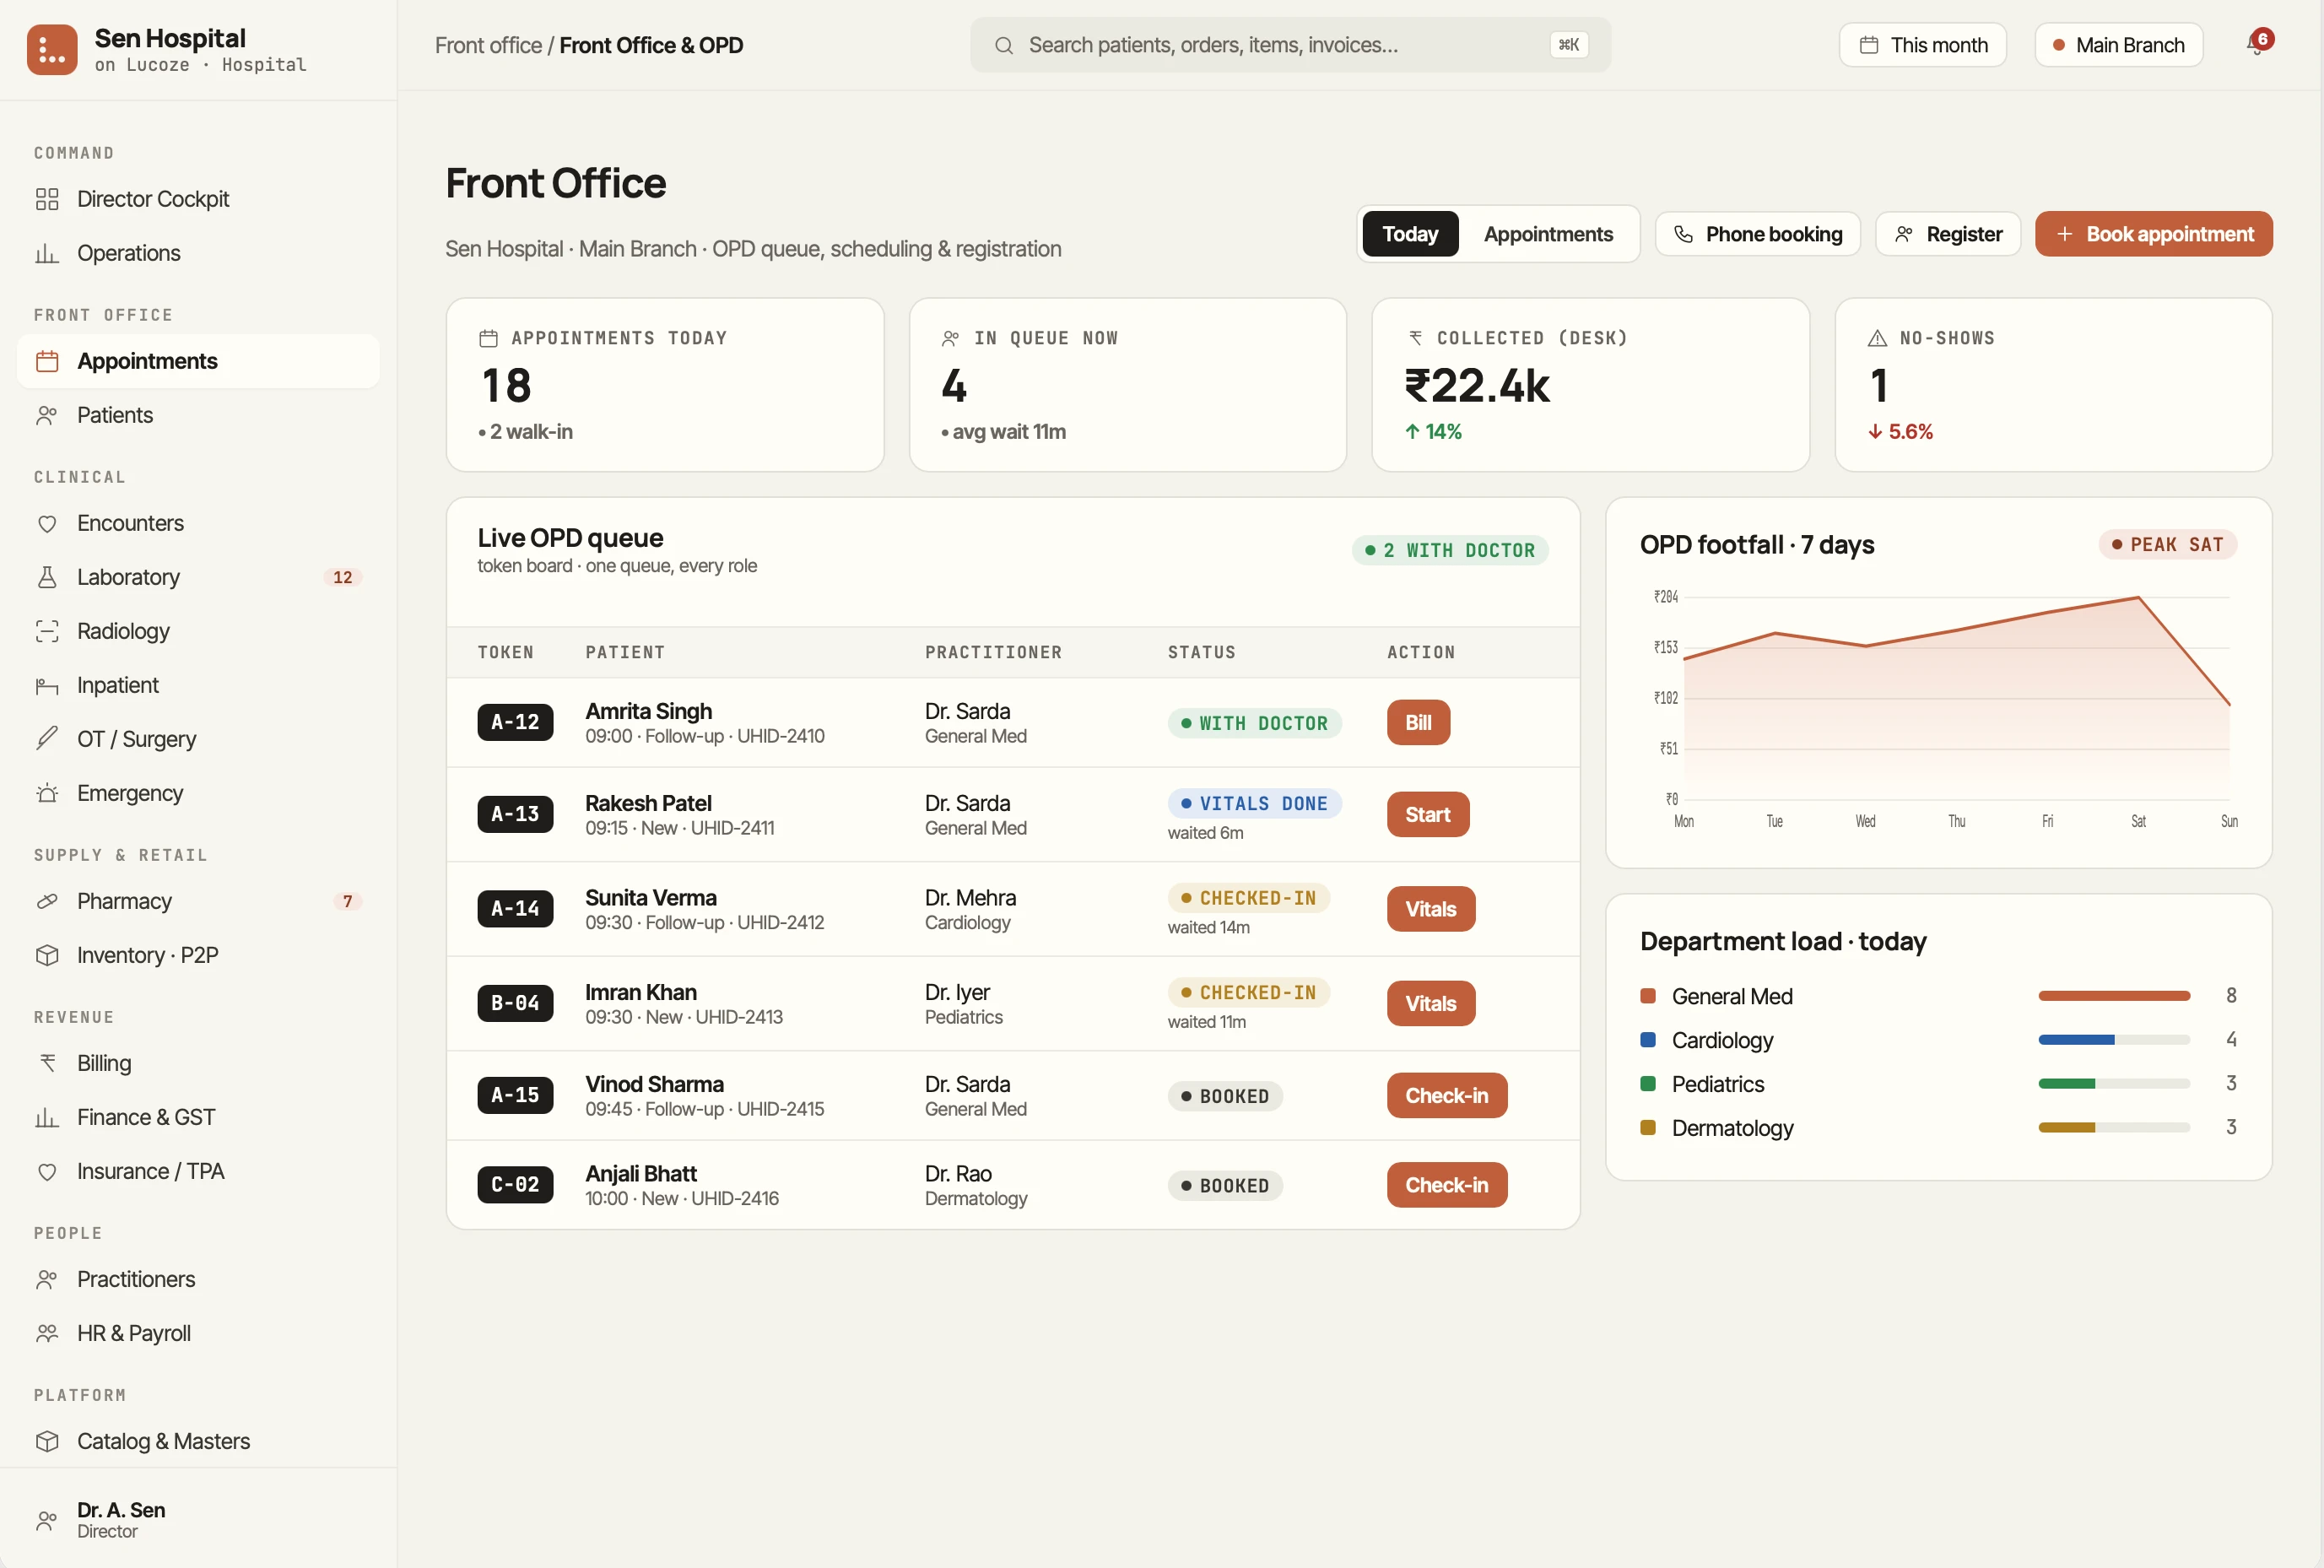Click the 2 WITH DOCTOR badge
Viewport: 2324px width, 1568px height.
[x=1449, y=550]
